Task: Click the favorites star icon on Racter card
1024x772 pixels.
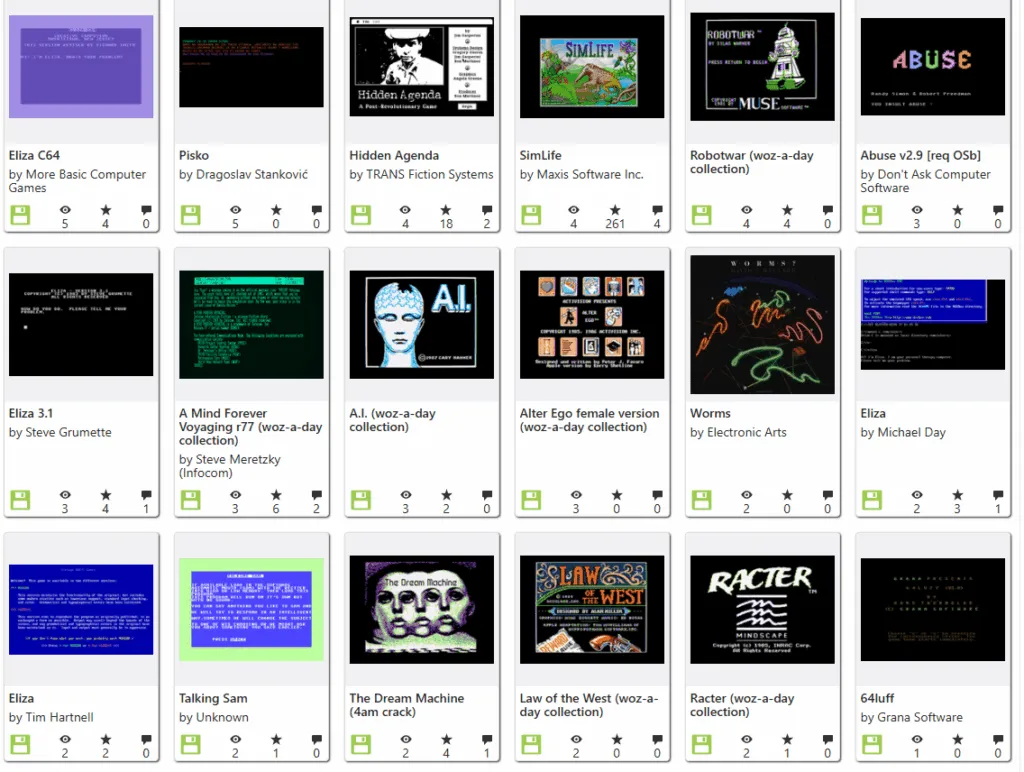Action: (787, 739)
